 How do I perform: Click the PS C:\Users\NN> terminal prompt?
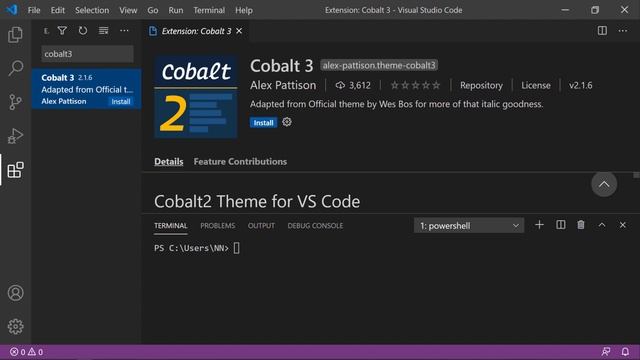[191, 248]
